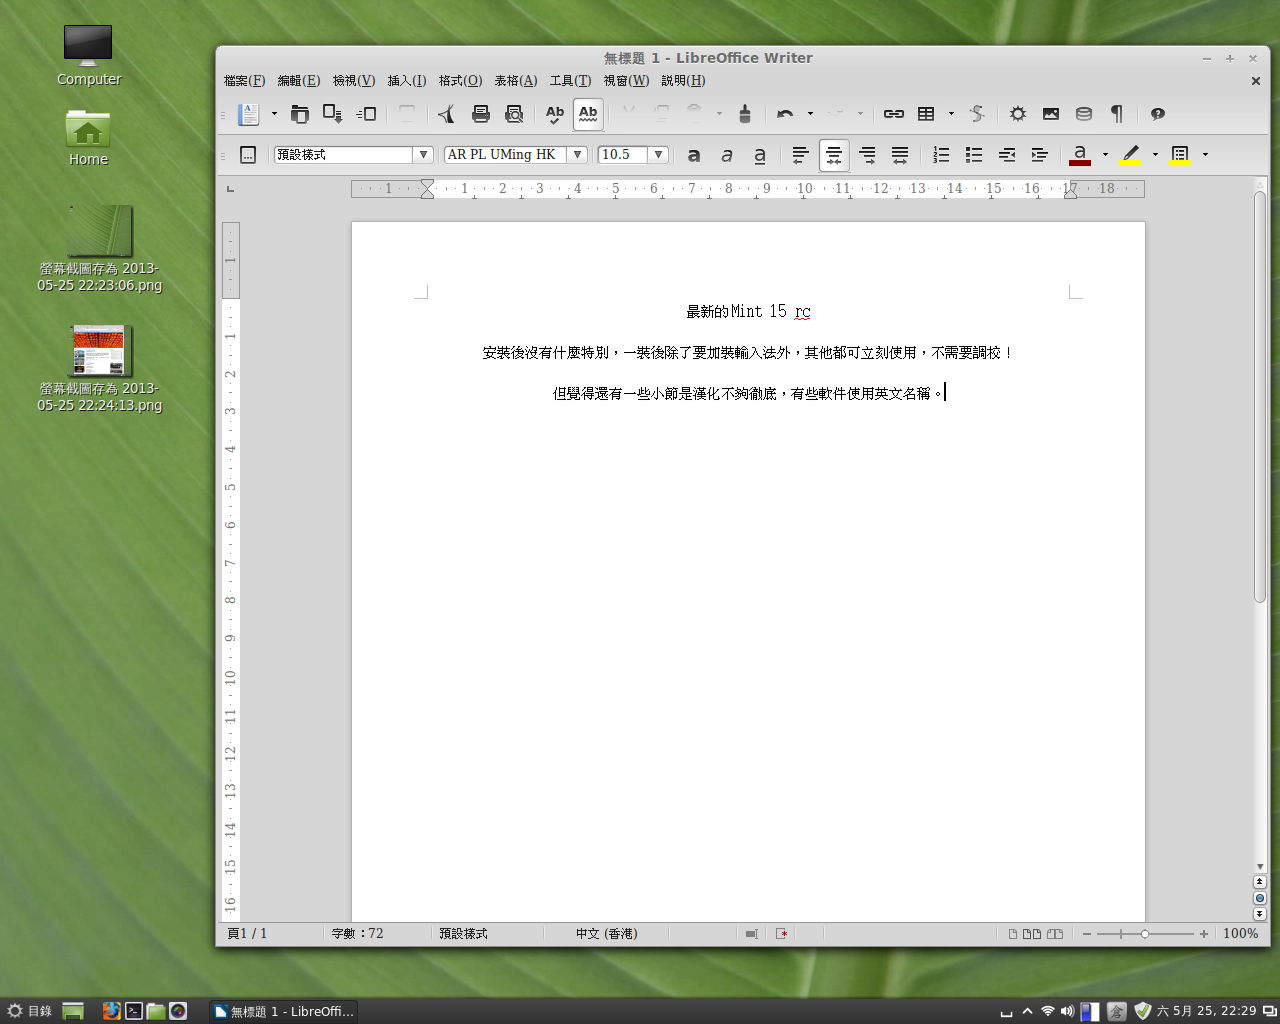Toggle AutoSpellcheck button
This screenshot has width=1280, height=1024.
(x=588, y=114)
